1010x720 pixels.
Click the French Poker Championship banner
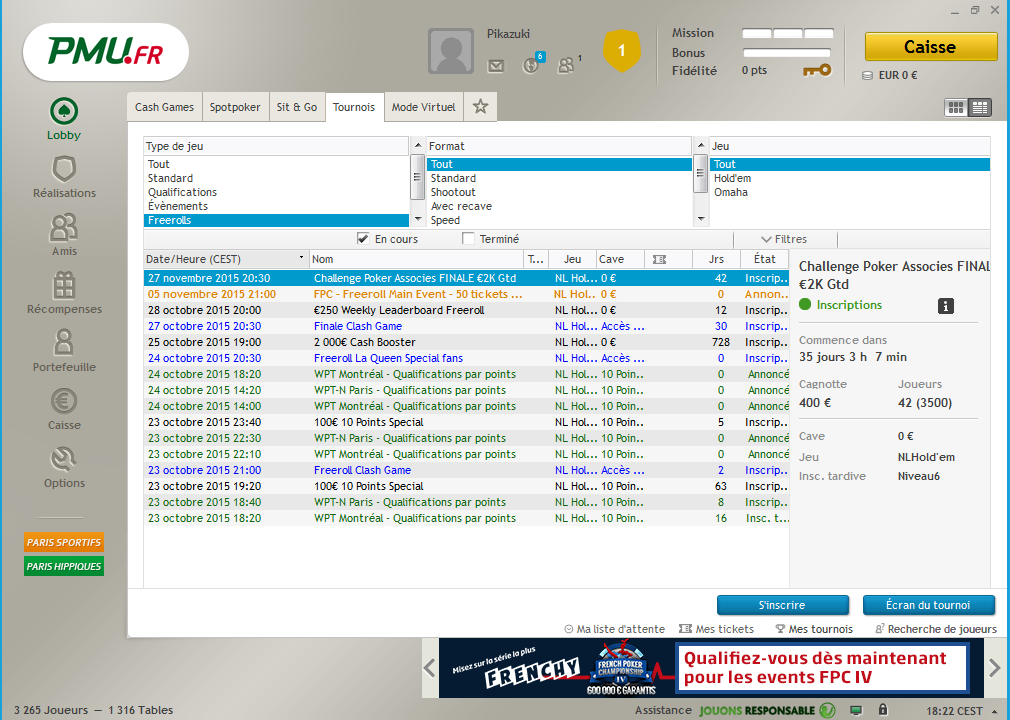tap(711, 668)
